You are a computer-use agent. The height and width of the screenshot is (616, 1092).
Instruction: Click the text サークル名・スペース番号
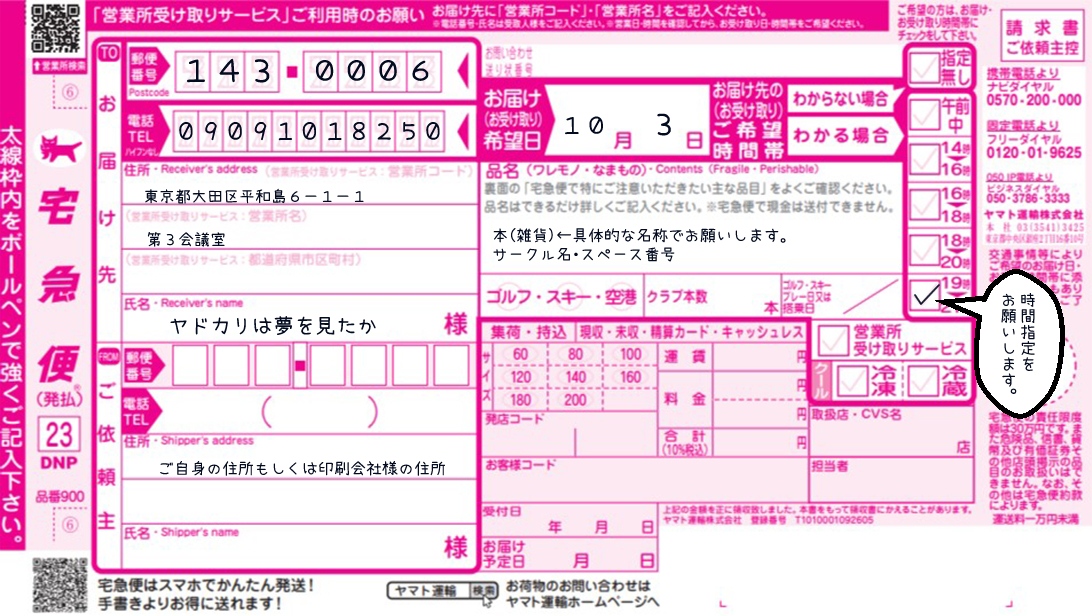pyautogui.click(x=584, y=255)
